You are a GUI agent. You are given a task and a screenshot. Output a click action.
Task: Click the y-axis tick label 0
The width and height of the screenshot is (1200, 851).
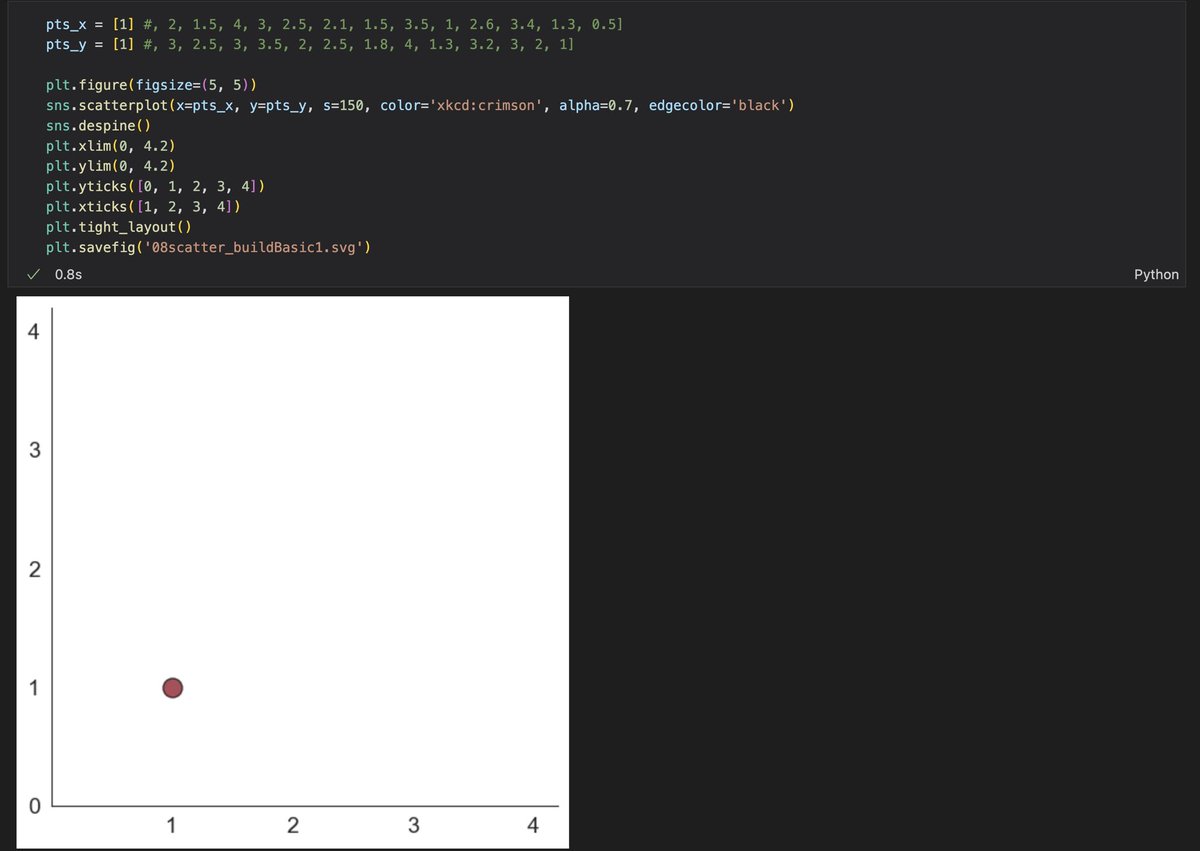[34, 806]
